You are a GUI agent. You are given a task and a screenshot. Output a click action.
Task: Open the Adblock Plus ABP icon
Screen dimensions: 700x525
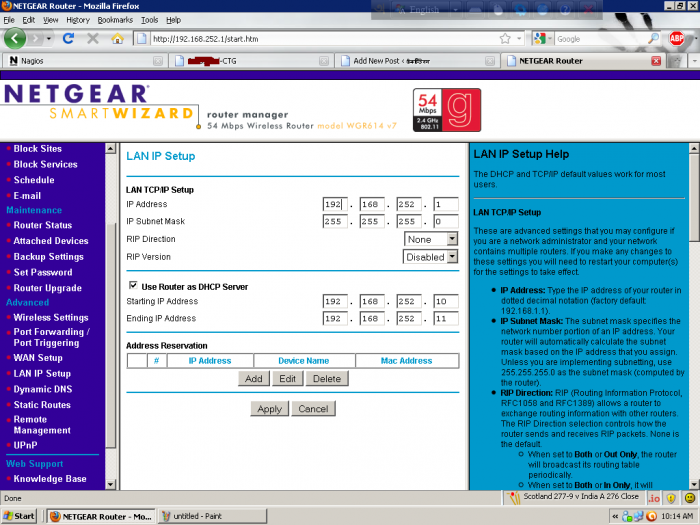(x=676, y=39)
